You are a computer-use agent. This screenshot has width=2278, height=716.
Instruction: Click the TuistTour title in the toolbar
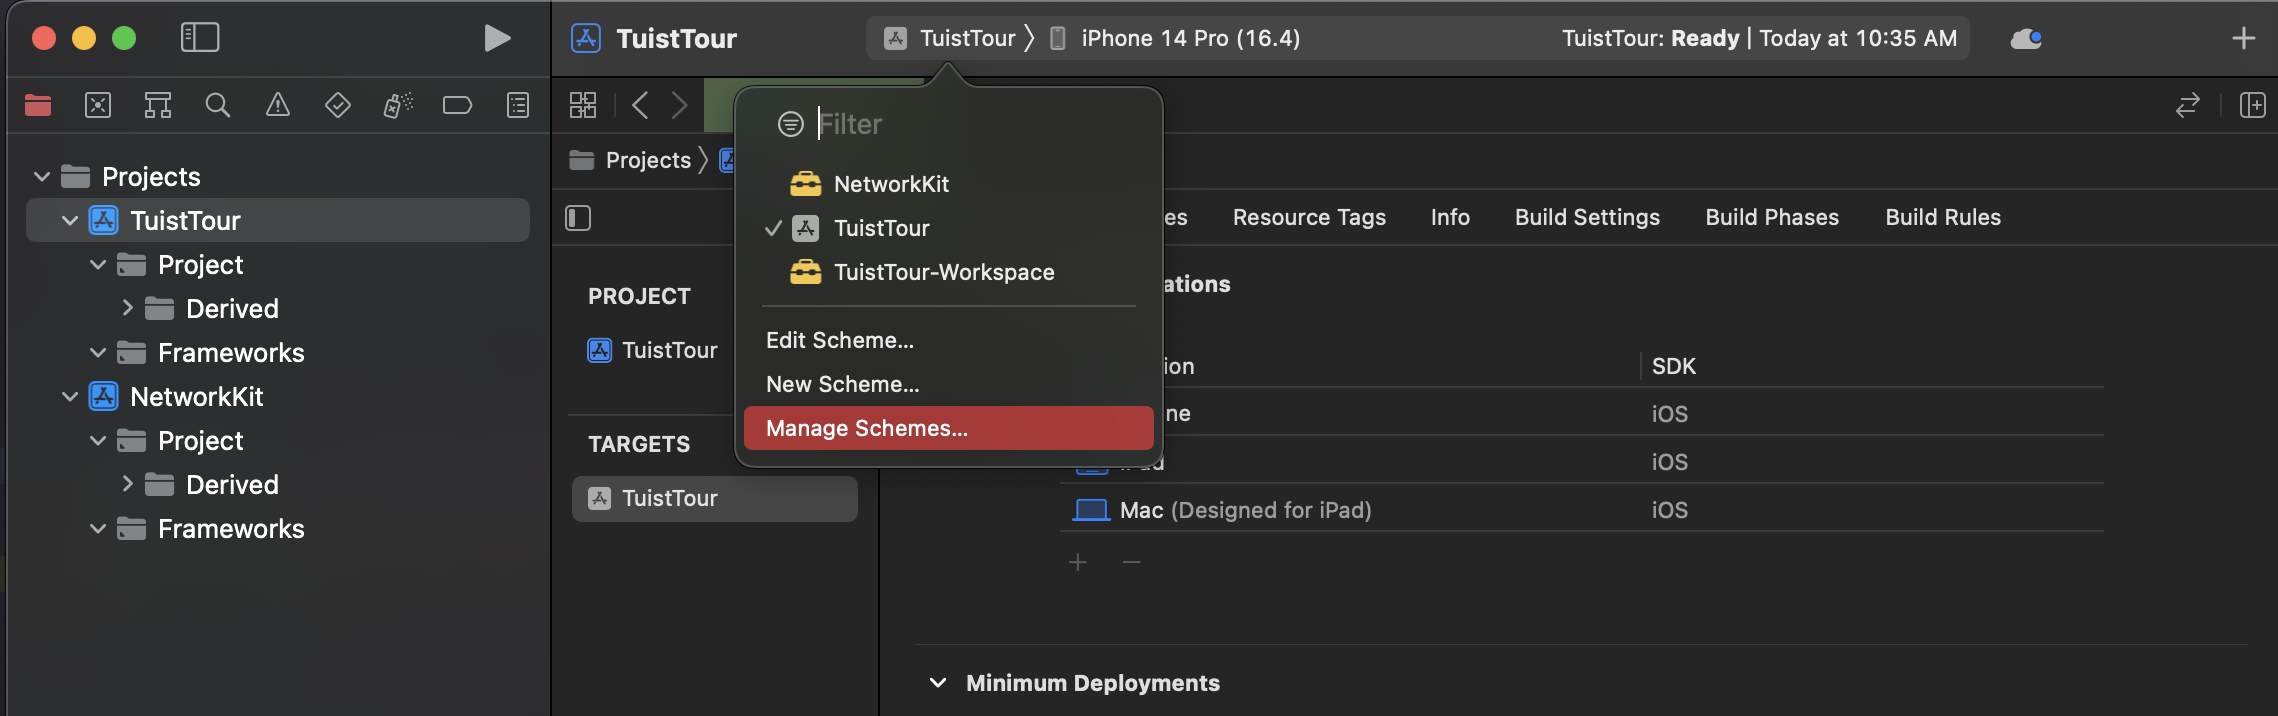click(x=676, y=38)
